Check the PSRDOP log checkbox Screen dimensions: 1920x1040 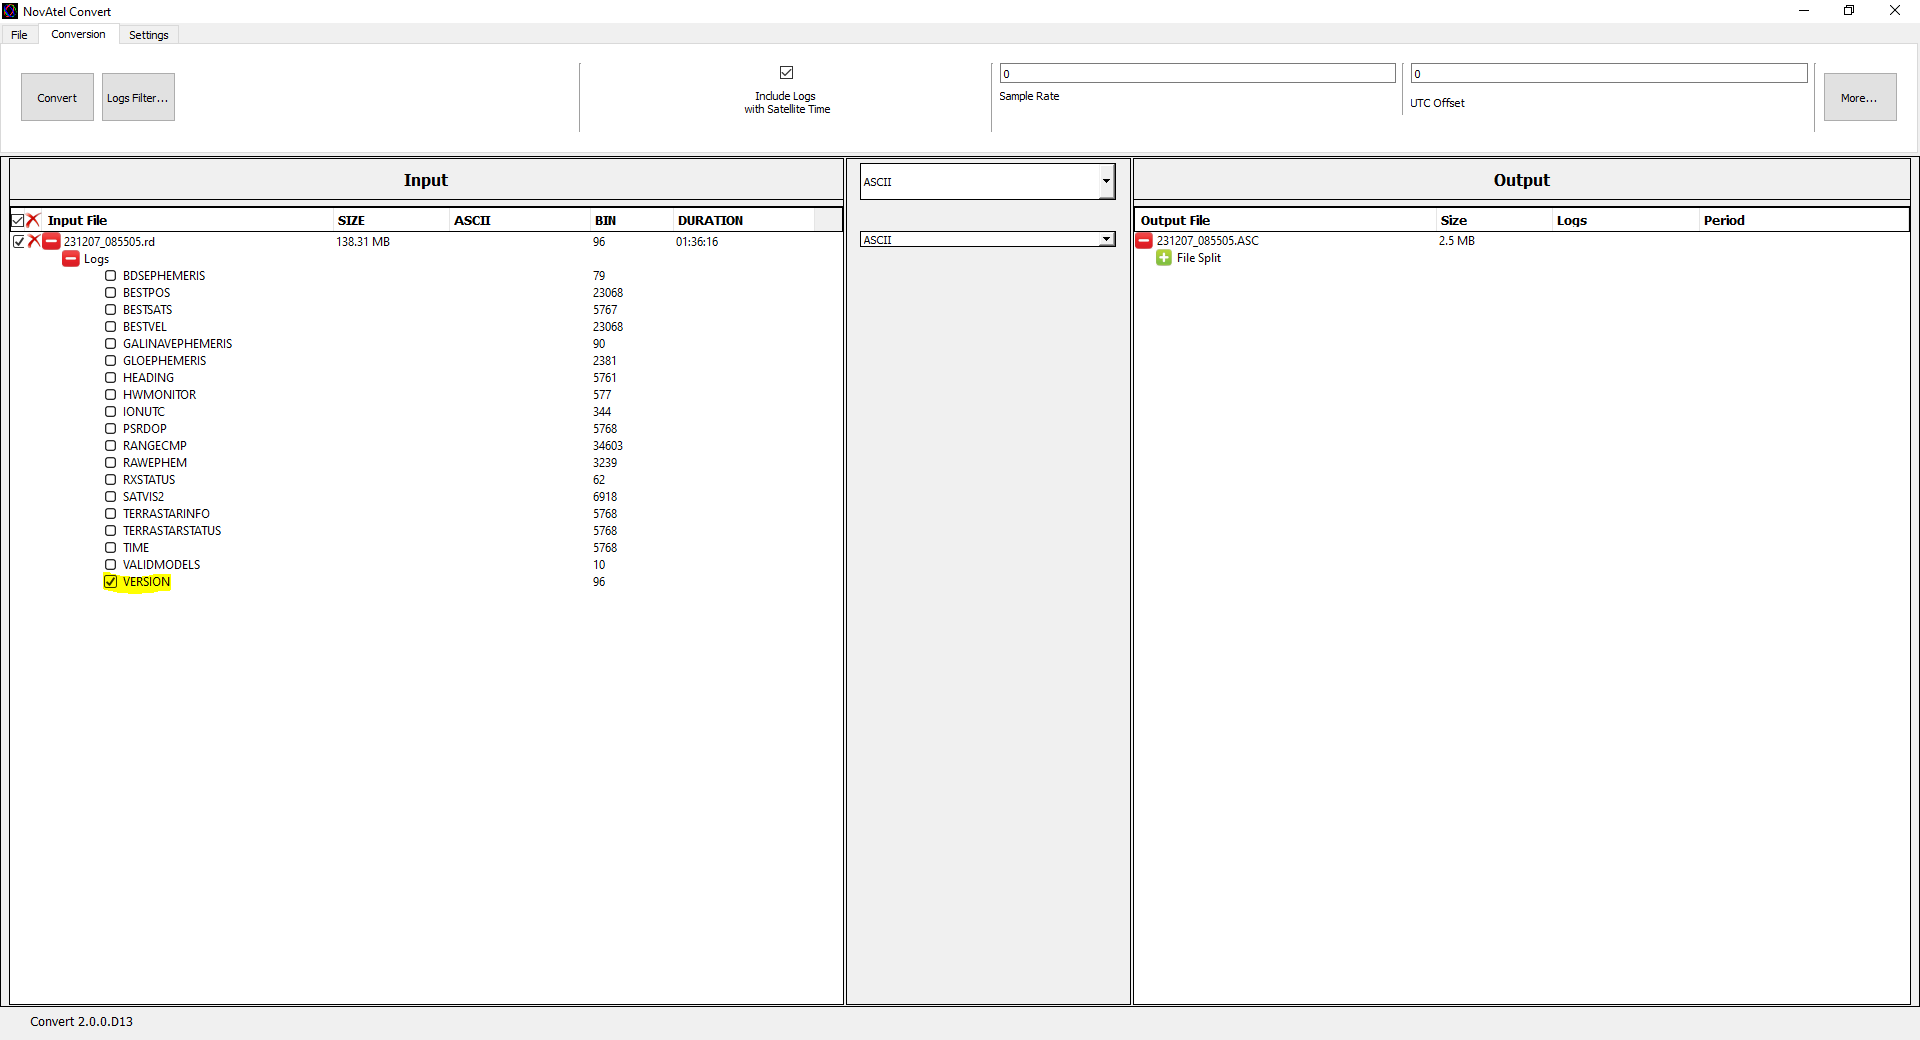(x=111, y=429)
